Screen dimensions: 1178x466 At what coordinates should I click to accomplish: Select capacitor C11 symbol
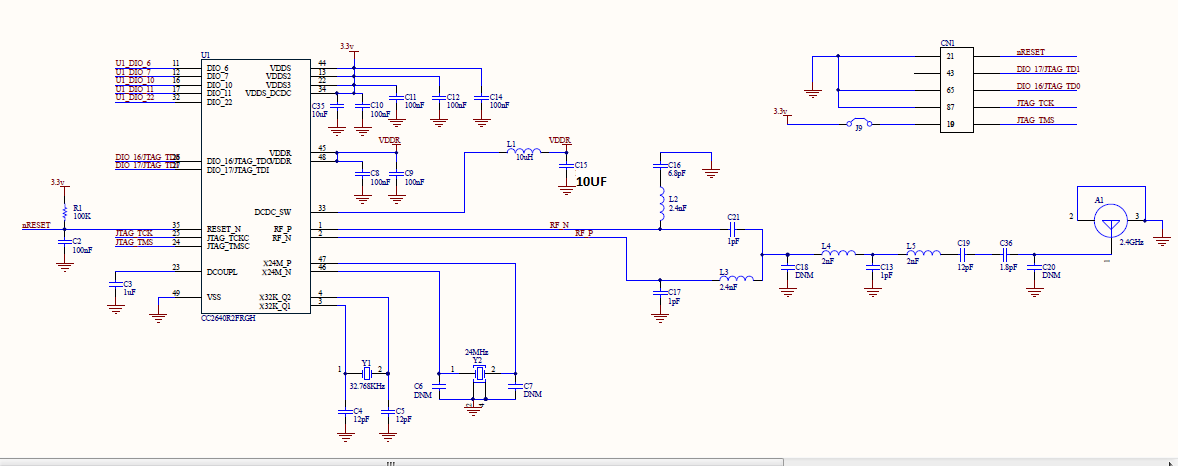pos(395,98)
